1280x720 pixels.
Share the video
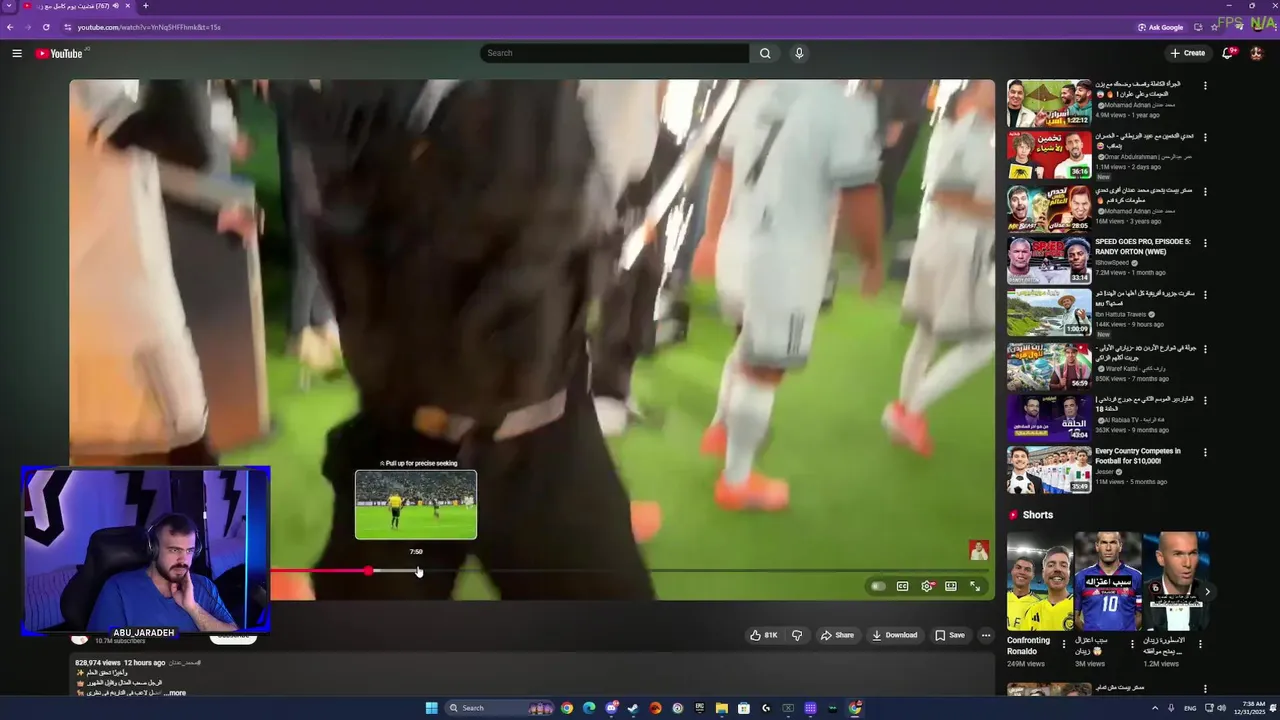(837, 635)
